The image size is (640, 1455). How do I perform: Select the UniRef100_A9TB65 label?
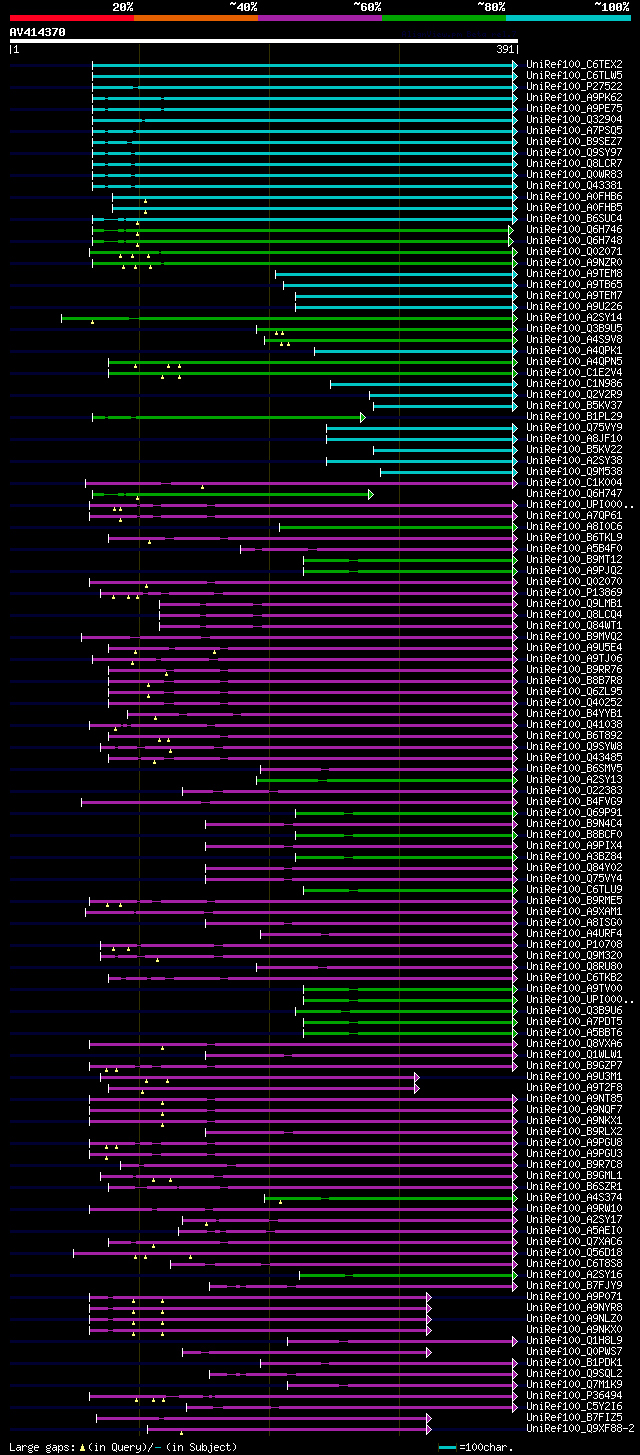[x=574, y=284]
